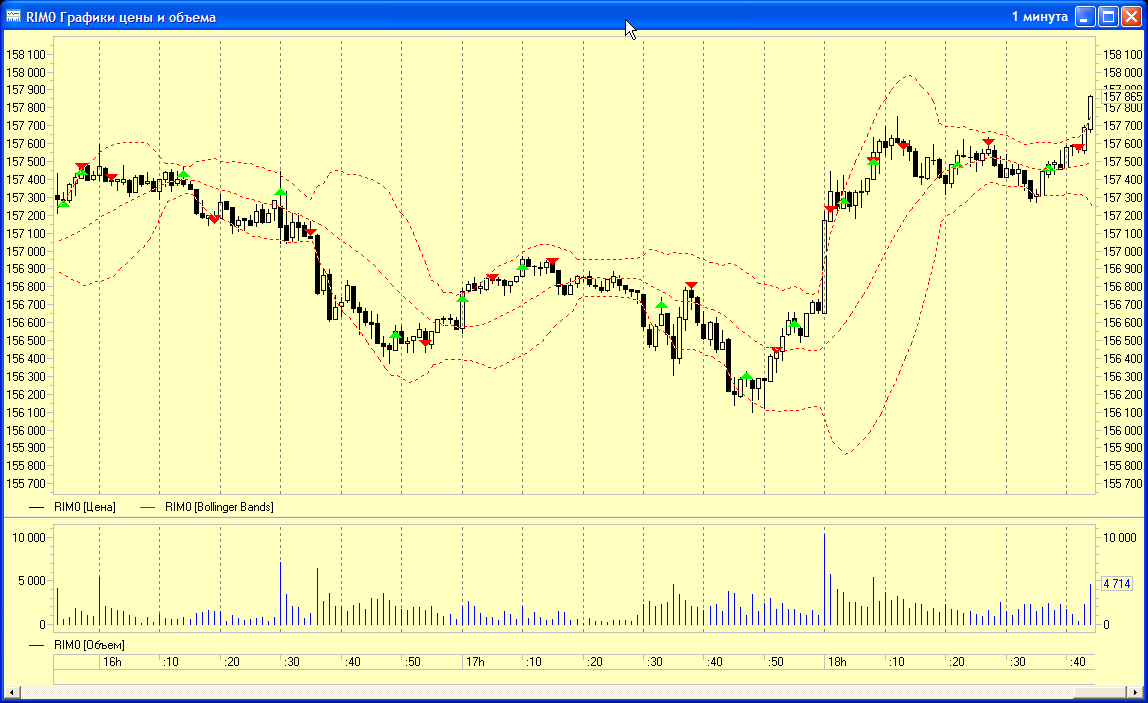Click the red Bollinger Bands legend line swatch
The height and width of the screenshot is (703, 1148).
point(148,507)
